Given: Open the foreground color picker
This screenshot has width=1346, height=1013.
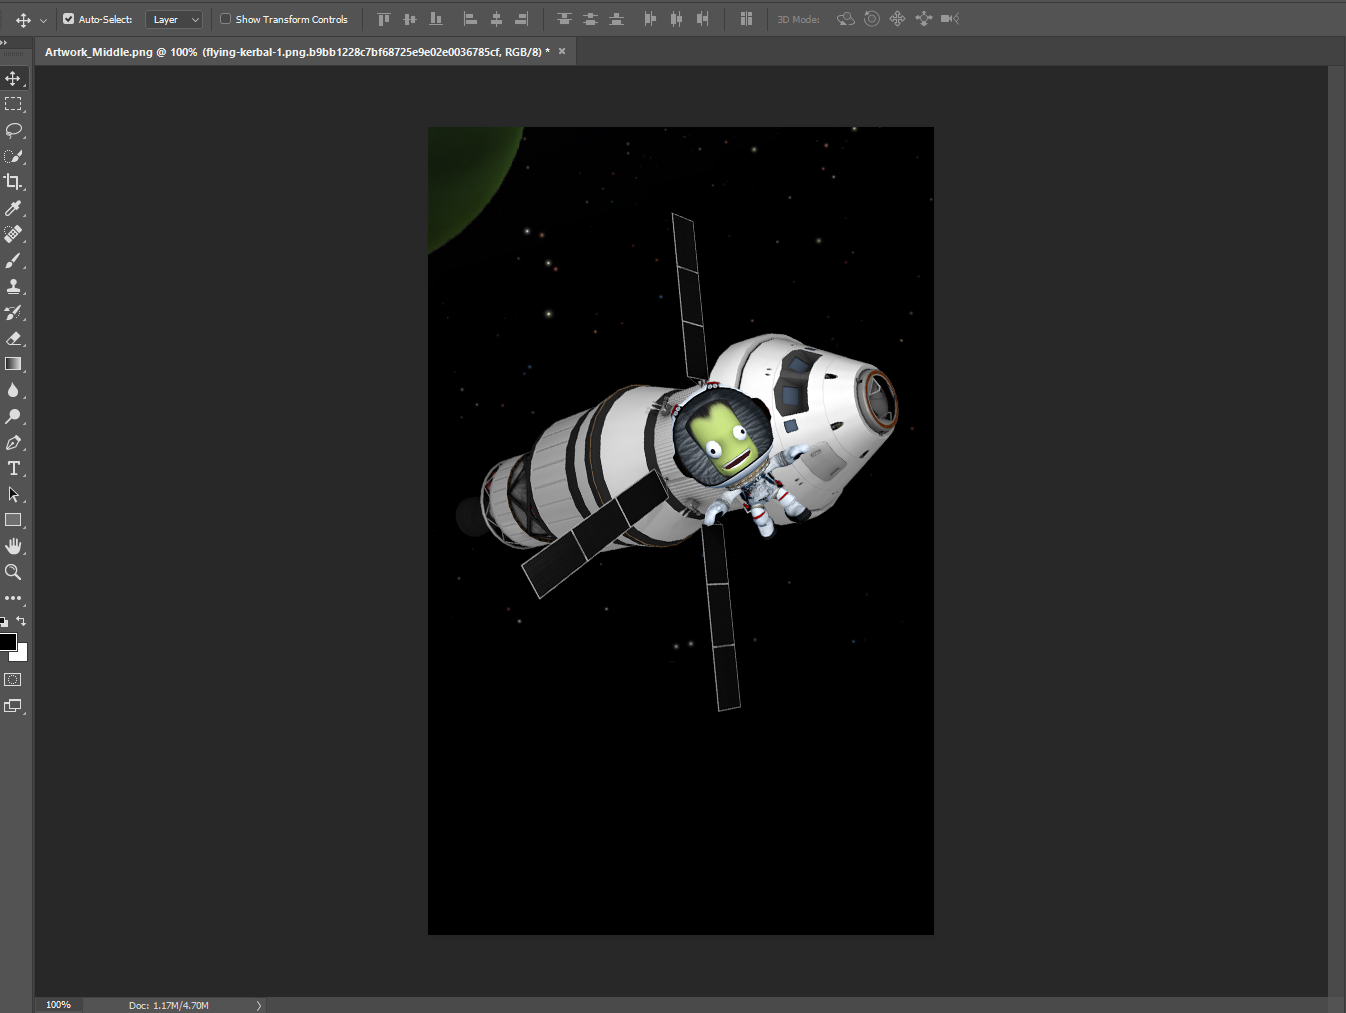Looking at the screenshot, I should tap(6, 641).
